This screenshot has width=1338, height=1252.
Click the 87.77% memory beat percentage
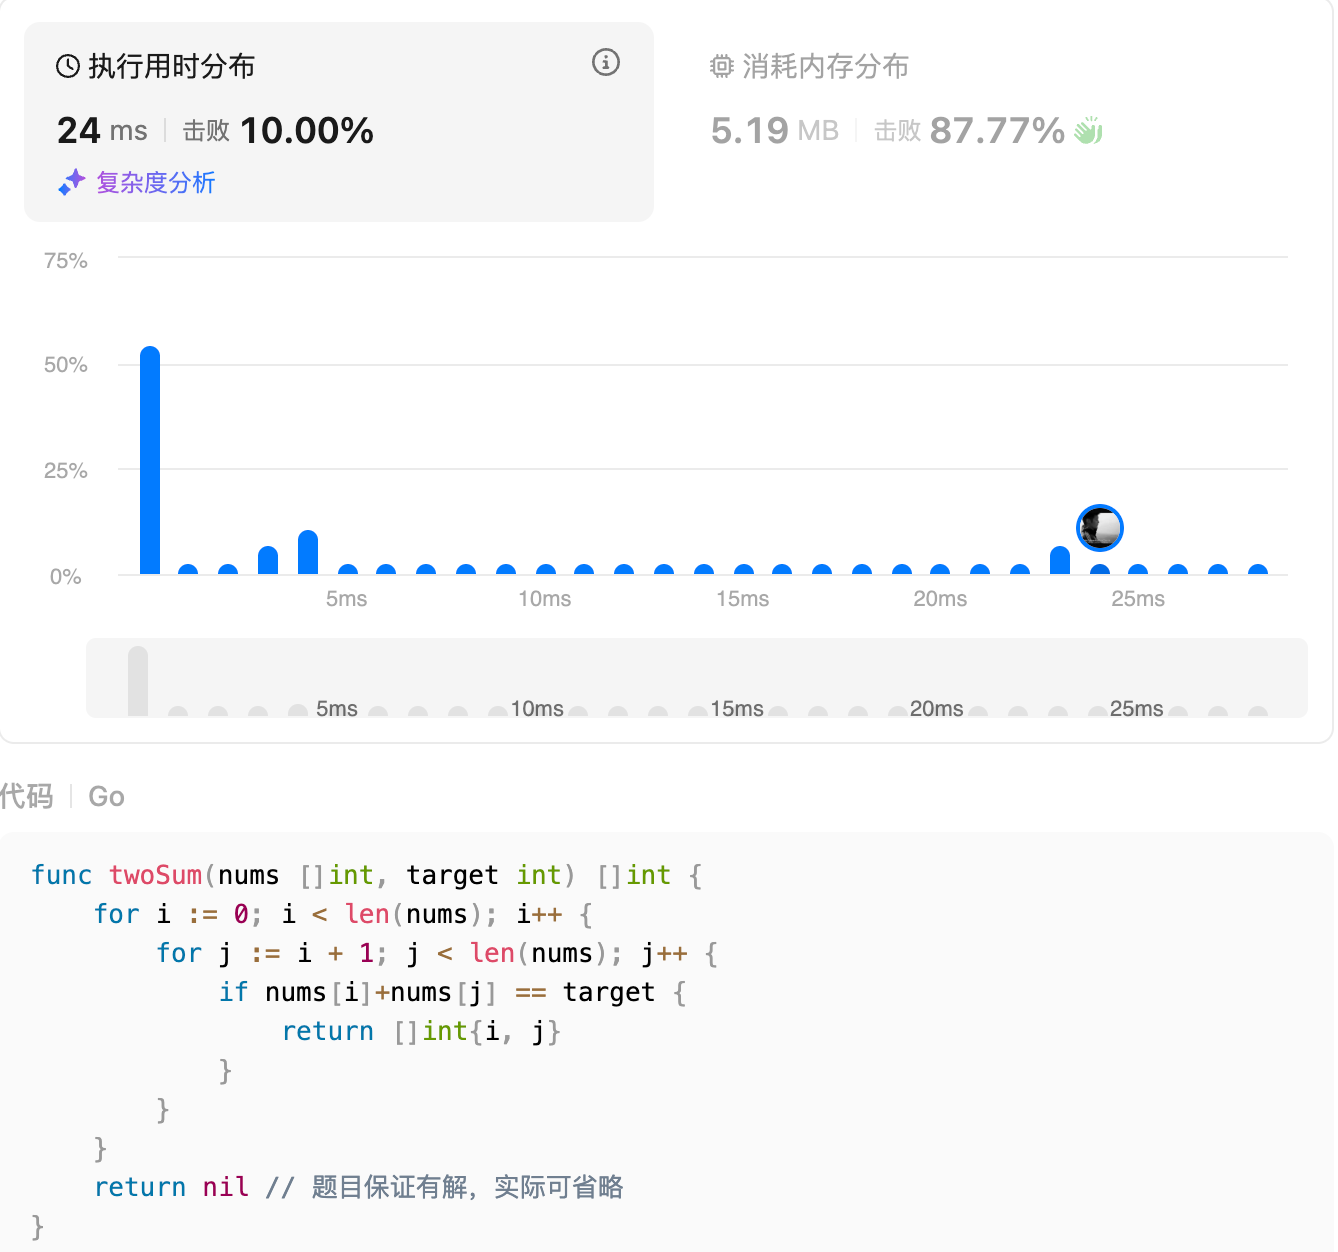pos(997,130)
